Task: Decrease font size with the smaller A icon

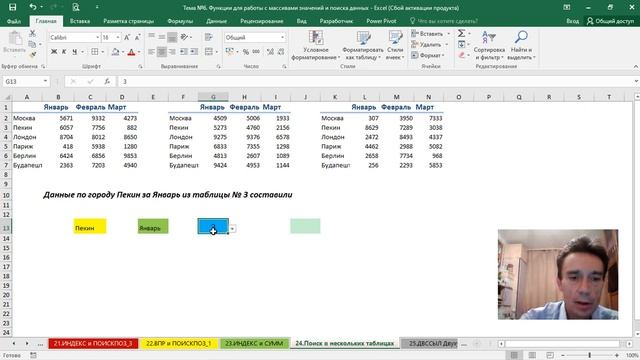Action: click(137, 38)
